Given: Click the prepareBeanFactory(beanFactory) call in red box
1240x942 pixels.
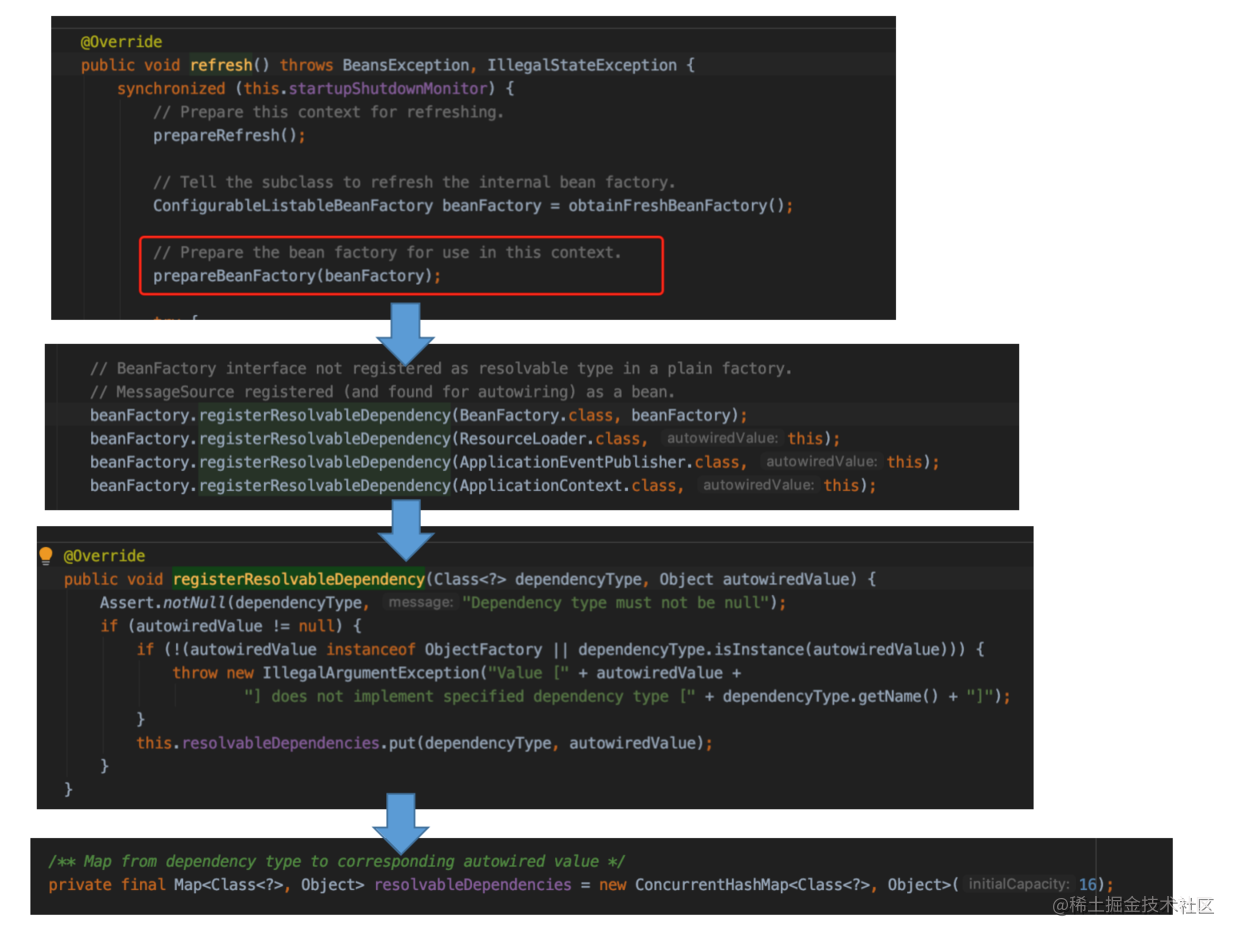Looking at the screenshot, I should click(296, 276).
